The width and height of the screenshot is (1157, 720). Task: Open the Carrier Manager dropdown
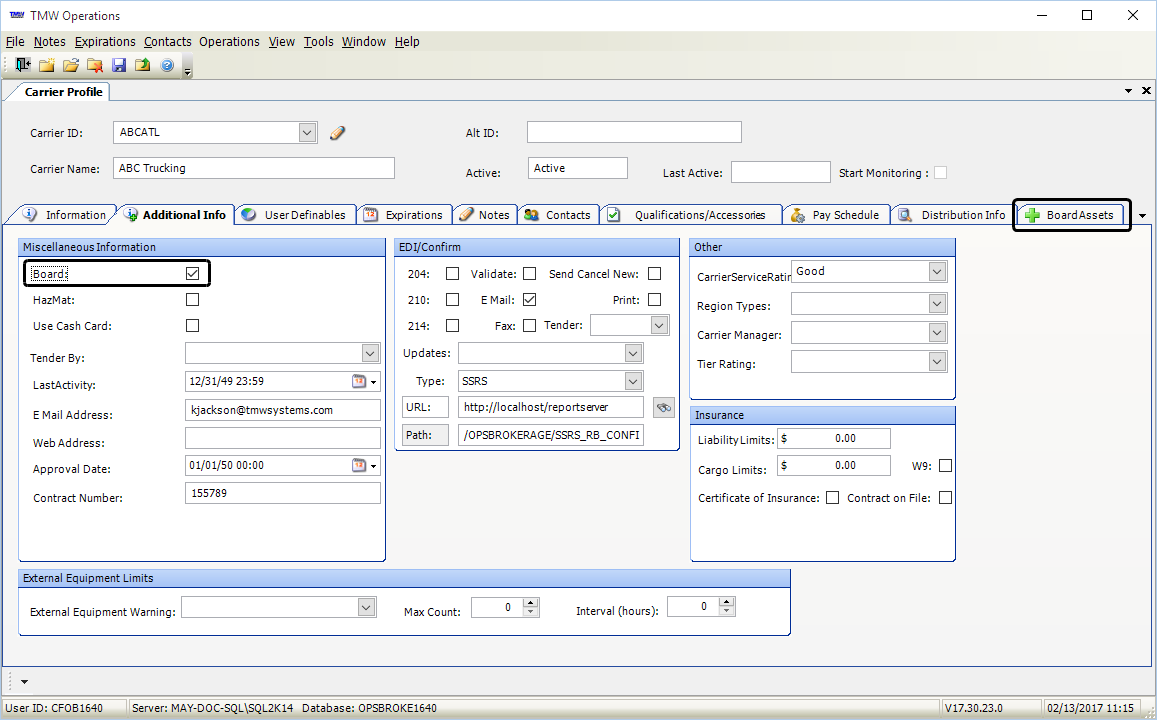[936, 332]
